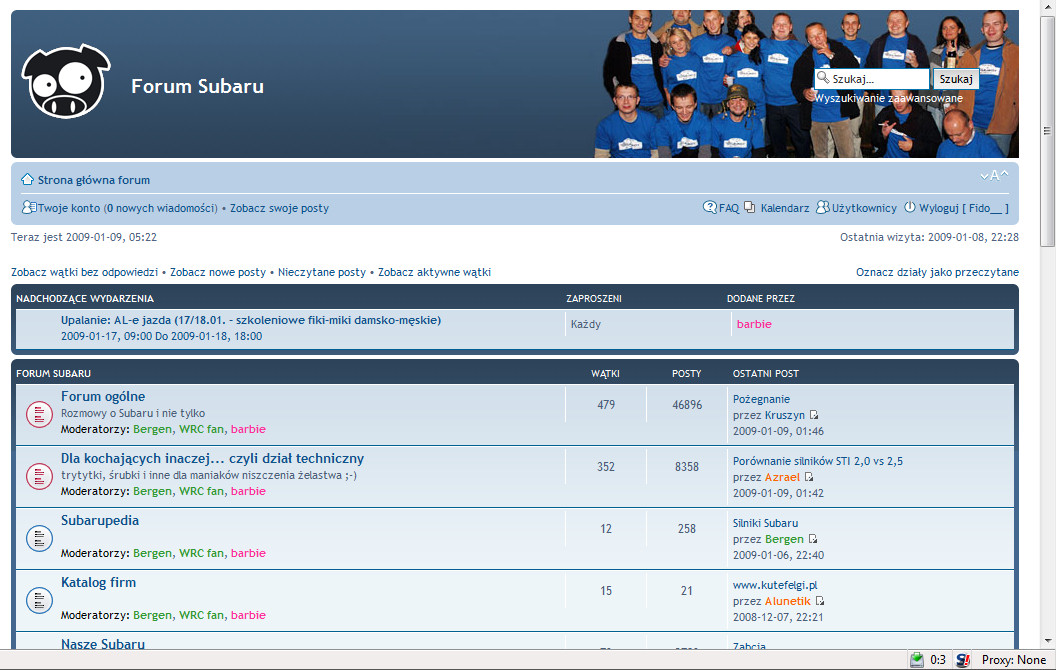Click the Użytkownicy members icon
Image resolution: width=1056 pixels, height=670 pixels.
pyautogui.click(x=823, y=208)
